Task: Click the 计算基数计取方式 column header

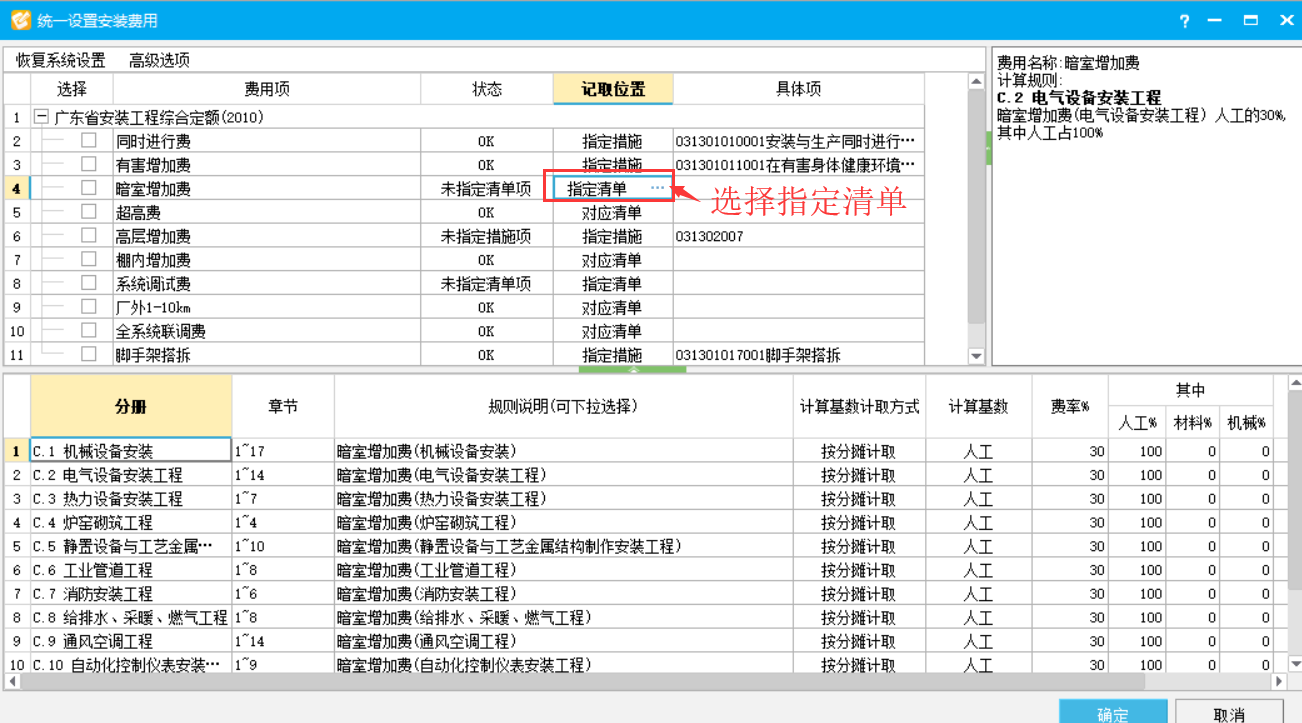Action: click(860, 406)
